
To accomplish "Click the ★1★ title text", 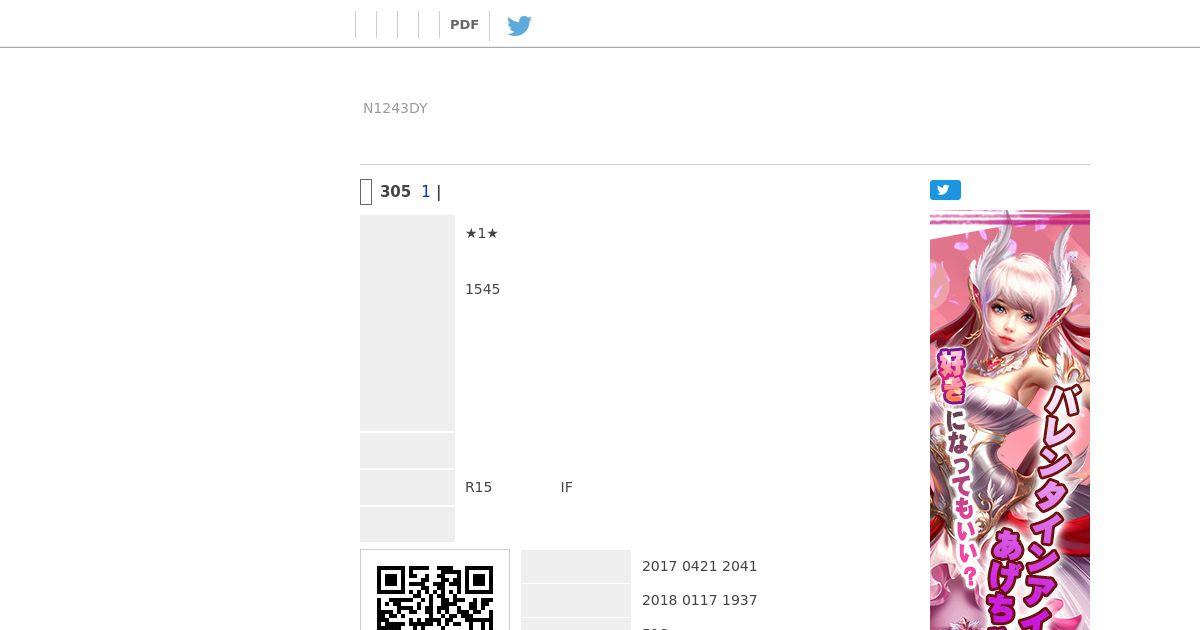I will pos(482,233).
